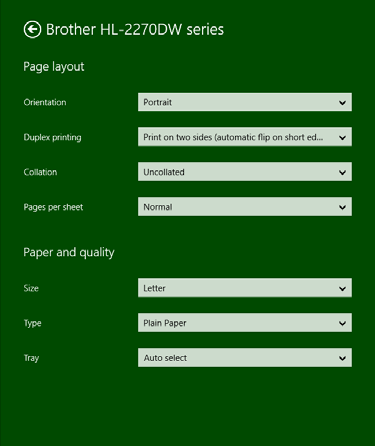Screen dimensions: 375x446
Task: Open the Tray dropdown showing Auto select
Action: (x=245, y=358)
